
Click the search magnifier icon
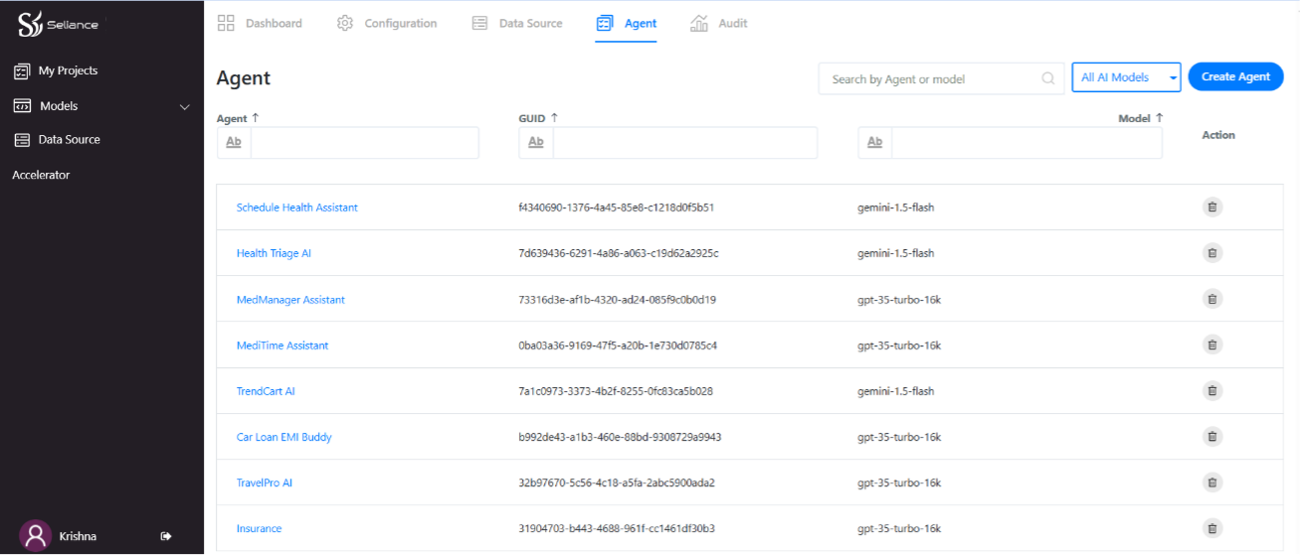coord(1048,78)
